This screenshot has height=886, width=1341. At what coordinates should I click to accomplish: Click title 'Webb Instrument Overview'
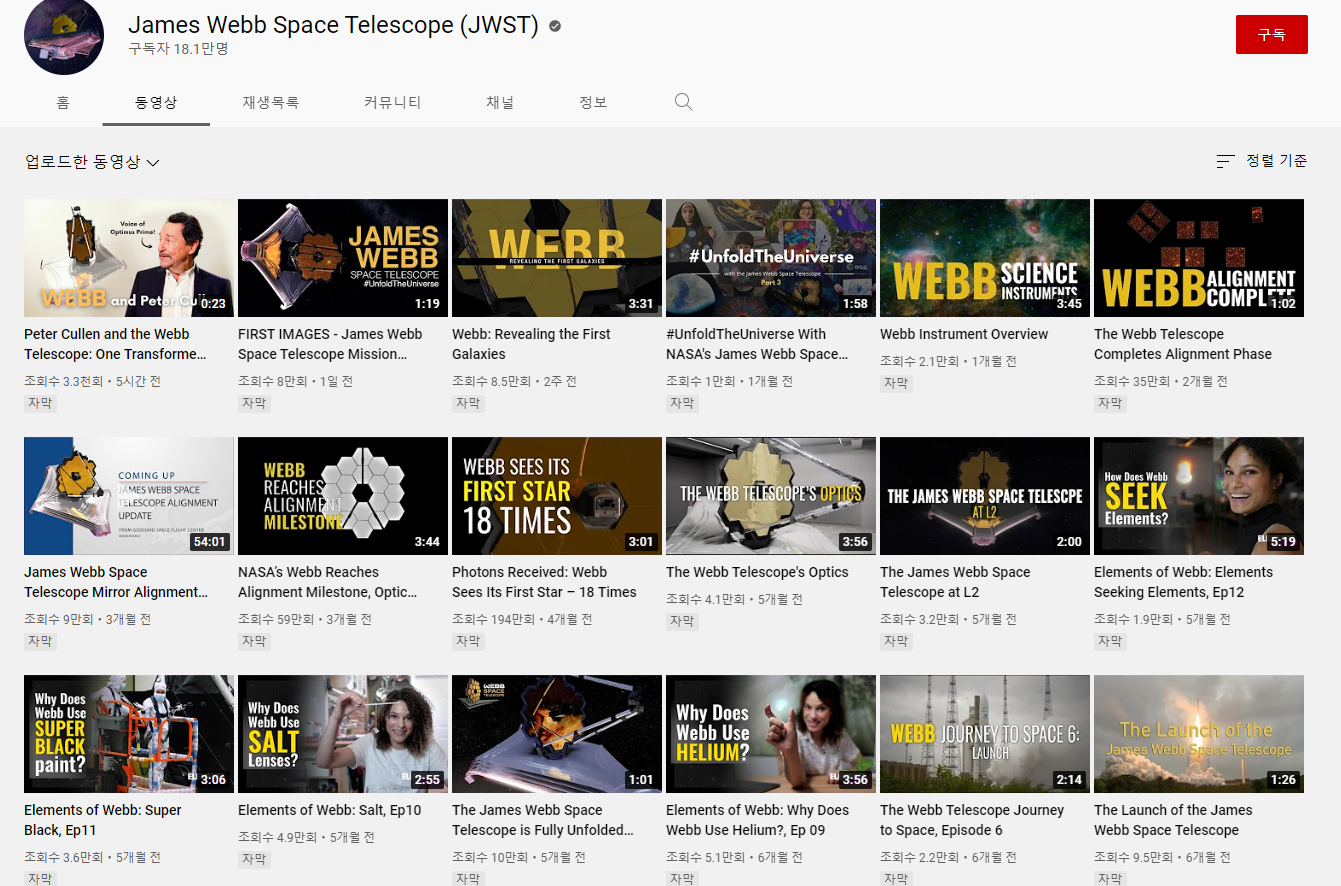coord(964,334)
